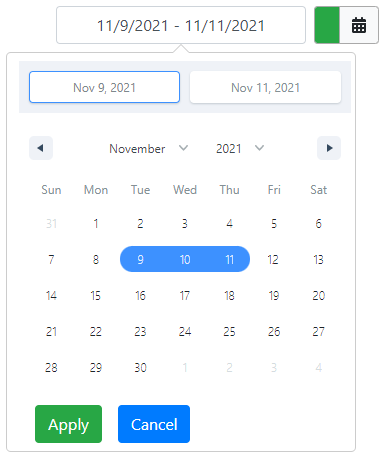Choose November 13 on the calendar

[x=319, y=259]
